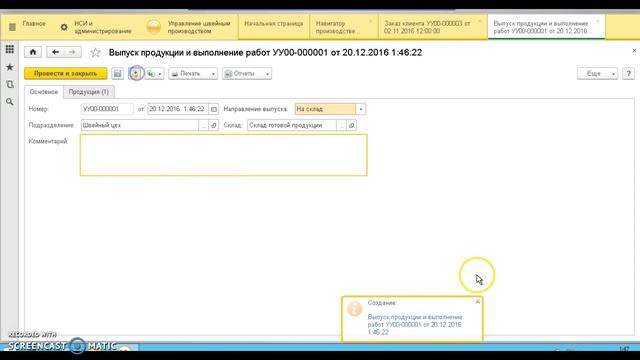Click the Номер input field
The width and height of the screenshot is (640, 360).
tap(107, 109)
